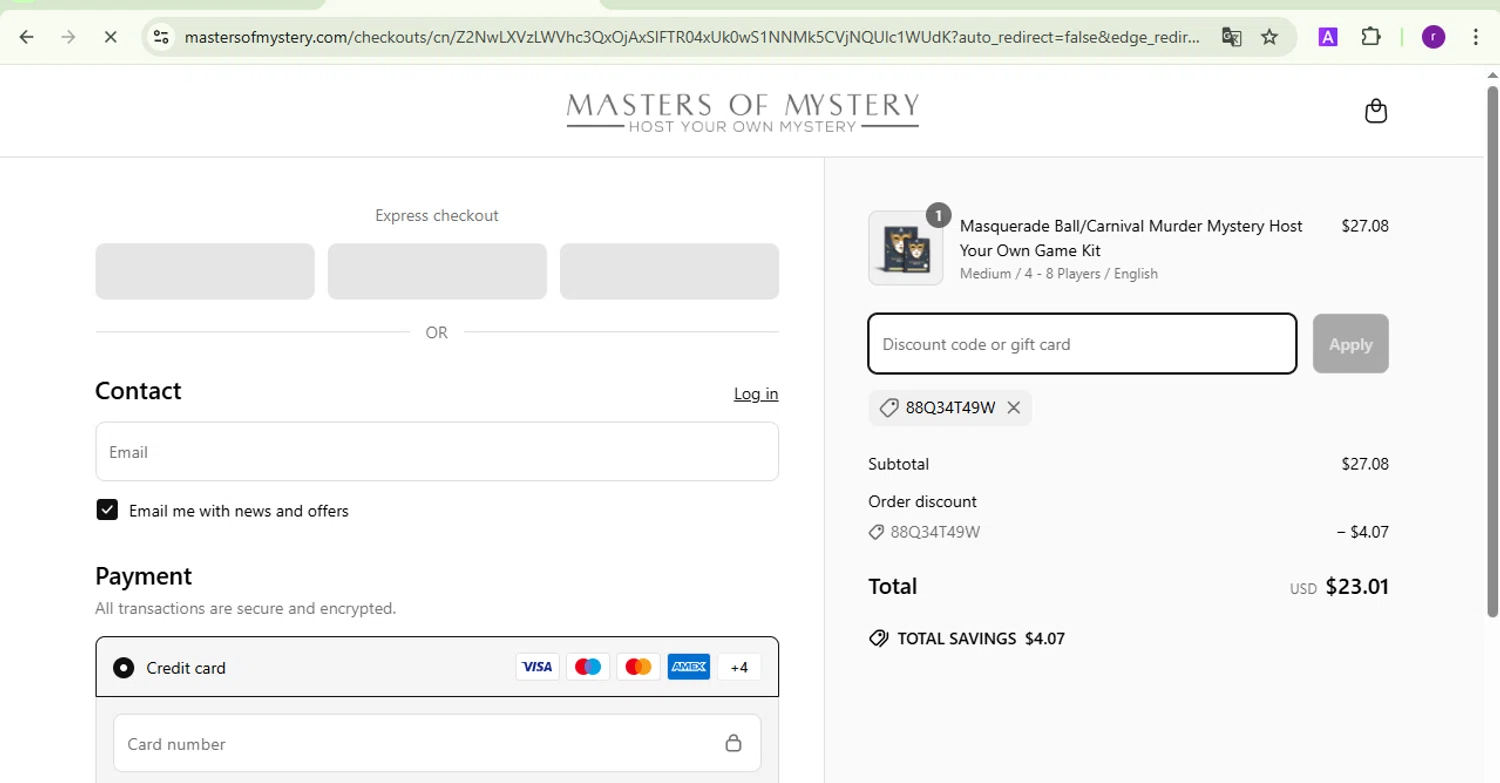Click the page vertical scrollbar
This screenshot has width=1500, height=783.
[1492, 350]
